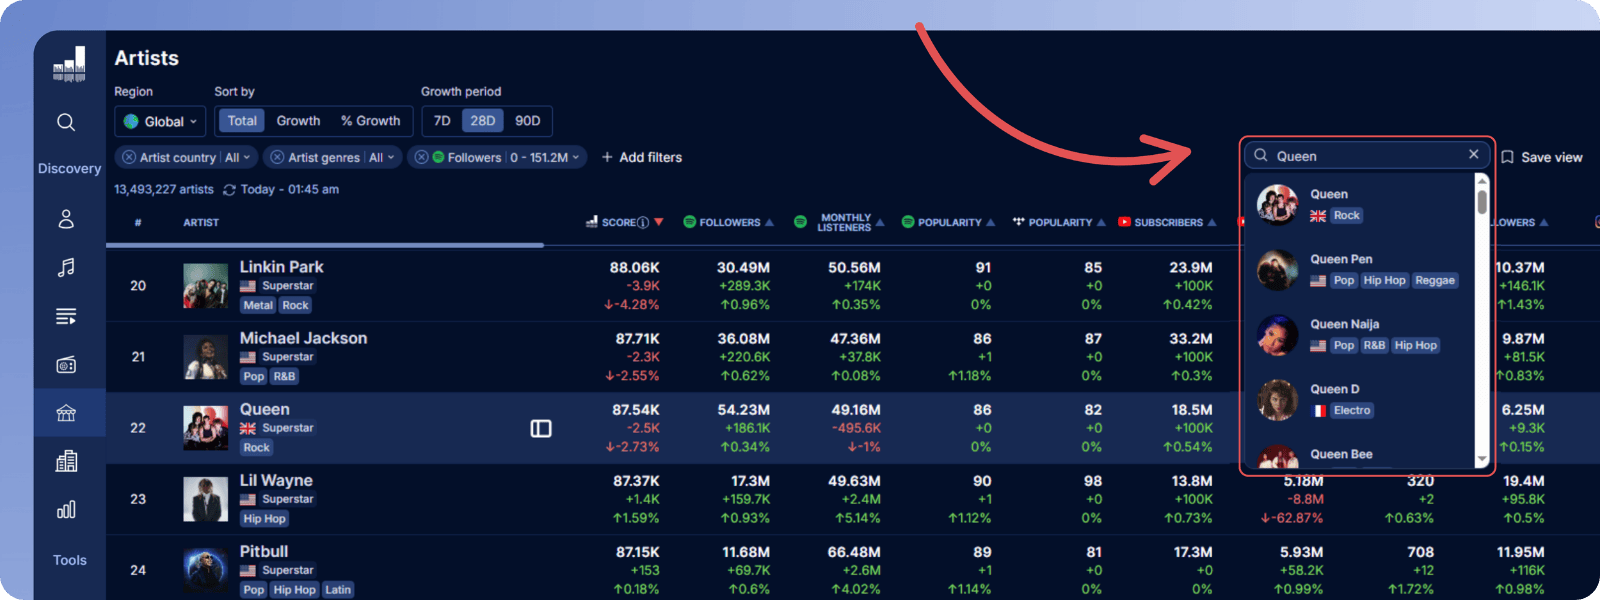Open the person-shaped Artists sidebar icon
Screen dimensions: 1600x600
66,219
